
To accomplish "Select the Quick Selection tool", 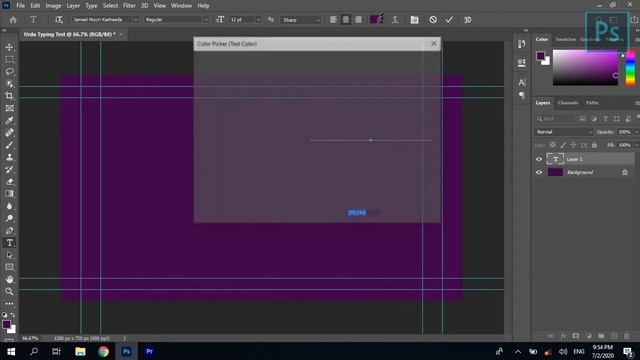I will [9, 84].
